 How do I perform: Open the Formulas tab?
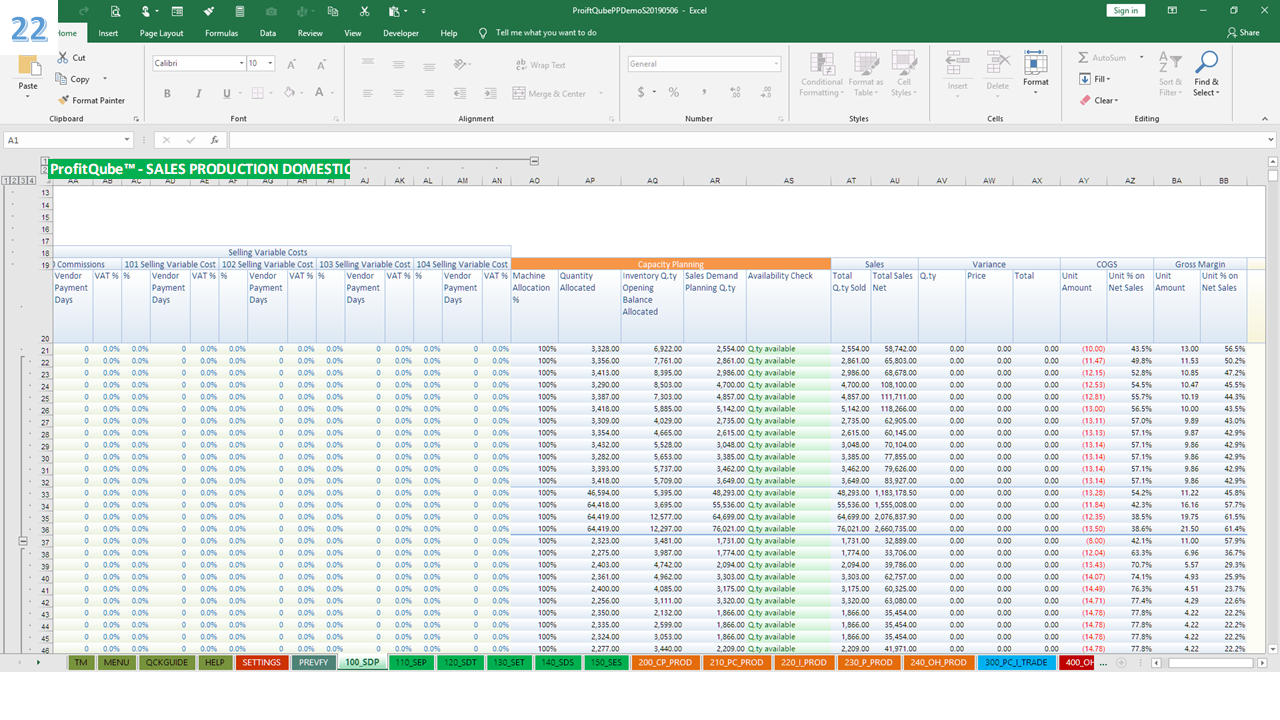pyautogui.click(x=222, y=33)
